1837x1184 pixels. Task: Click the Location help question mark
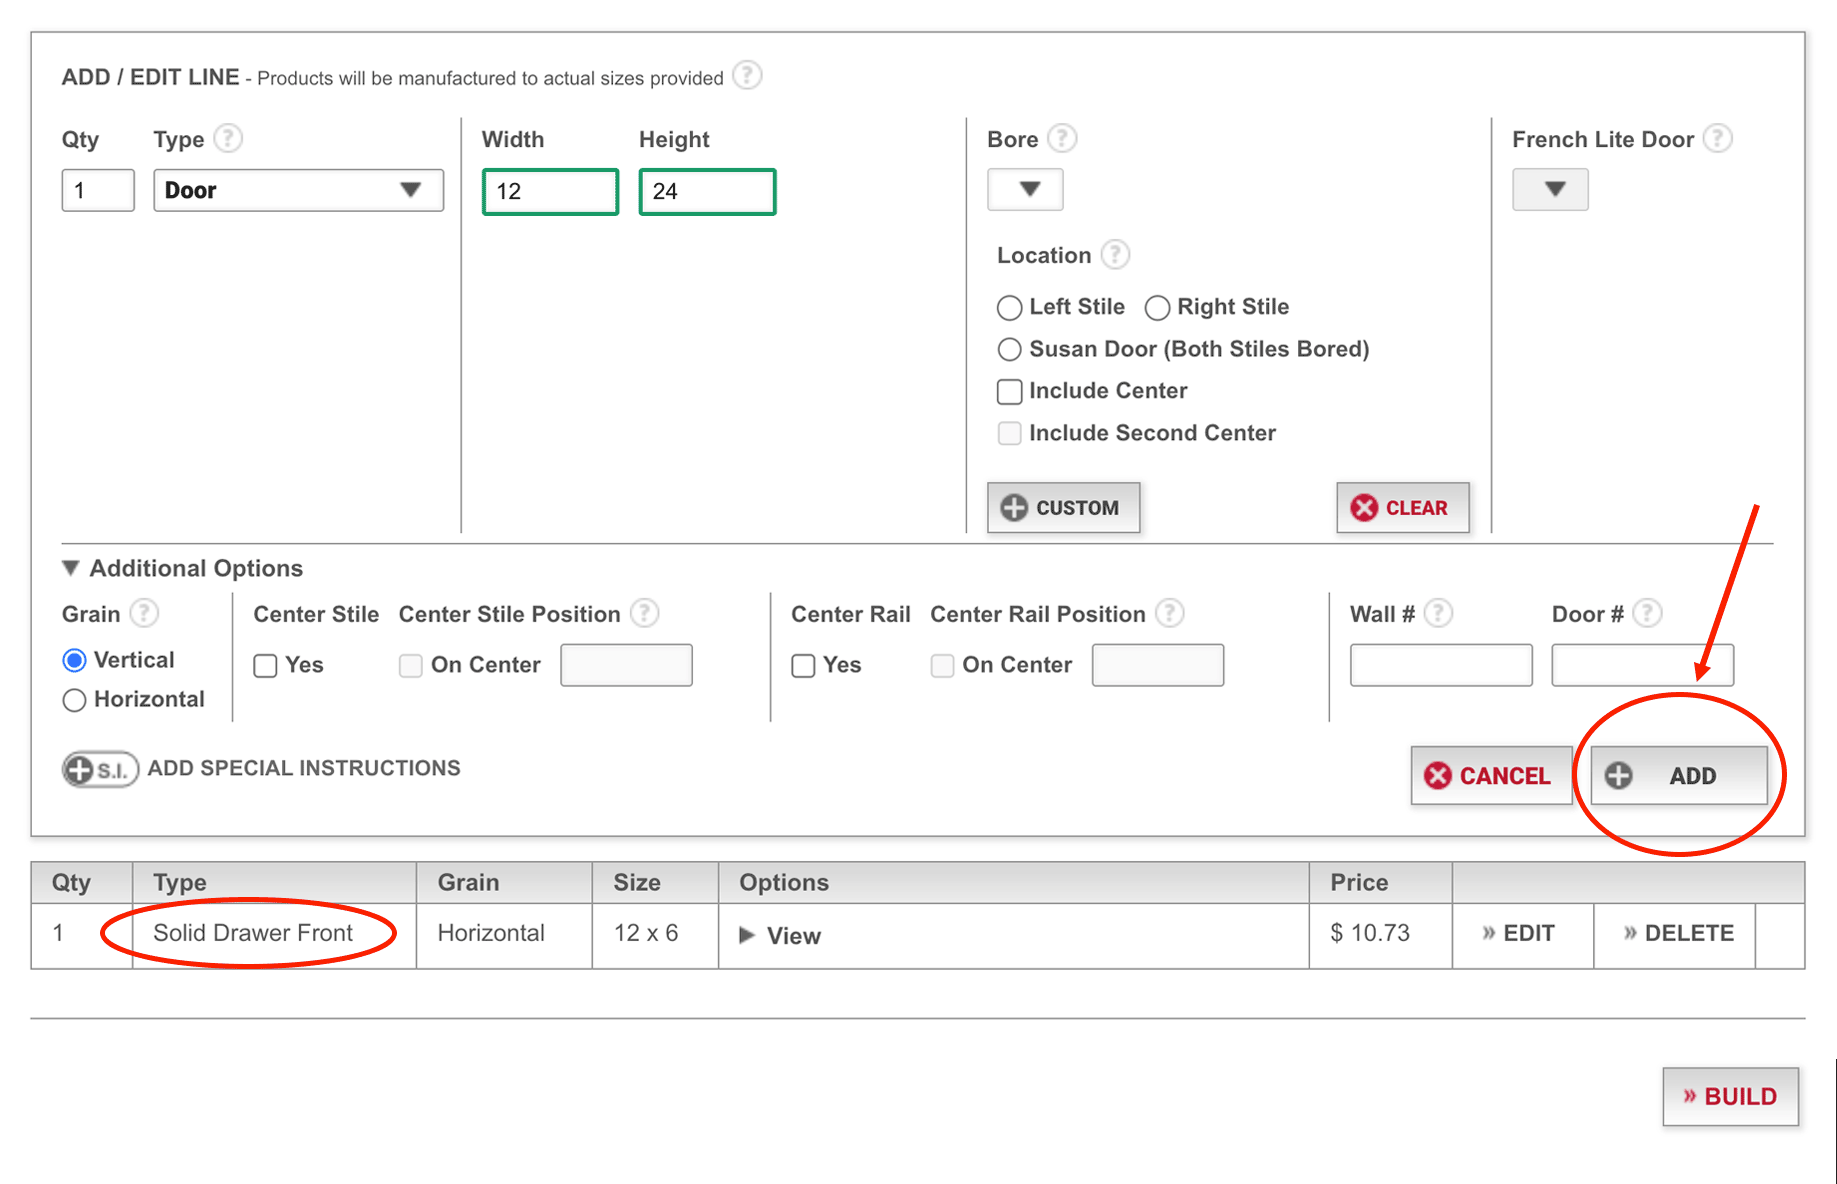[1115, 255]
